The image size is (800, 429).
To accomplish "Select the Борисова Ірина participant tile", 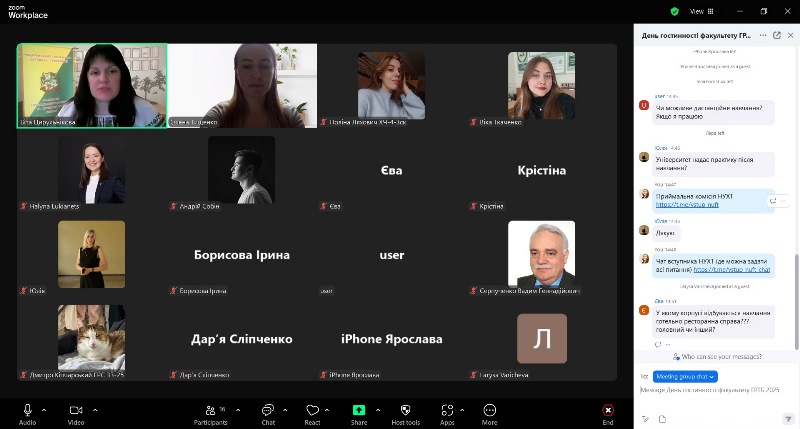I will tap(242, 255).
